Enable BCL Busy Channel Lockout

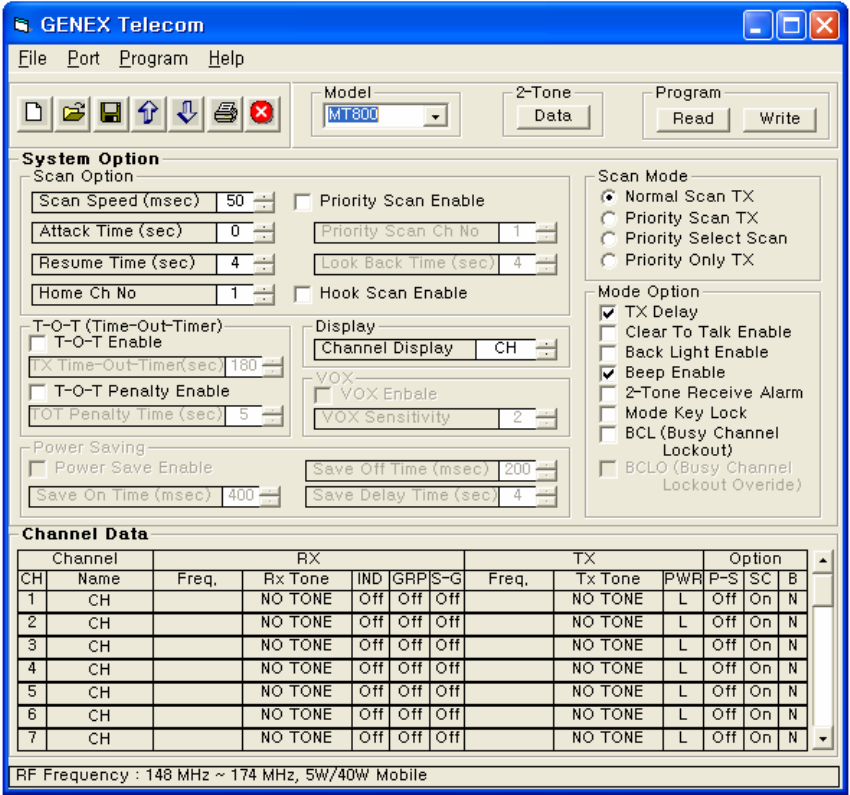click(x=608, y=434)
